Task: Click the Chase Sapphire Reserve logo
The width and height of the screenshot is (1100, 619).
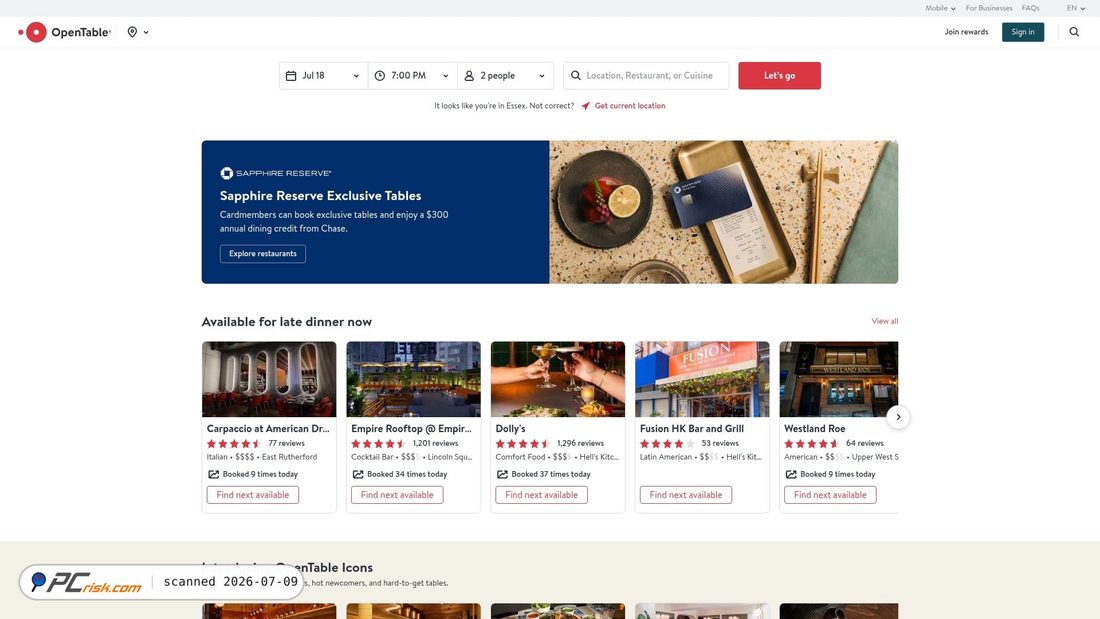Action: tap(276, 173)
